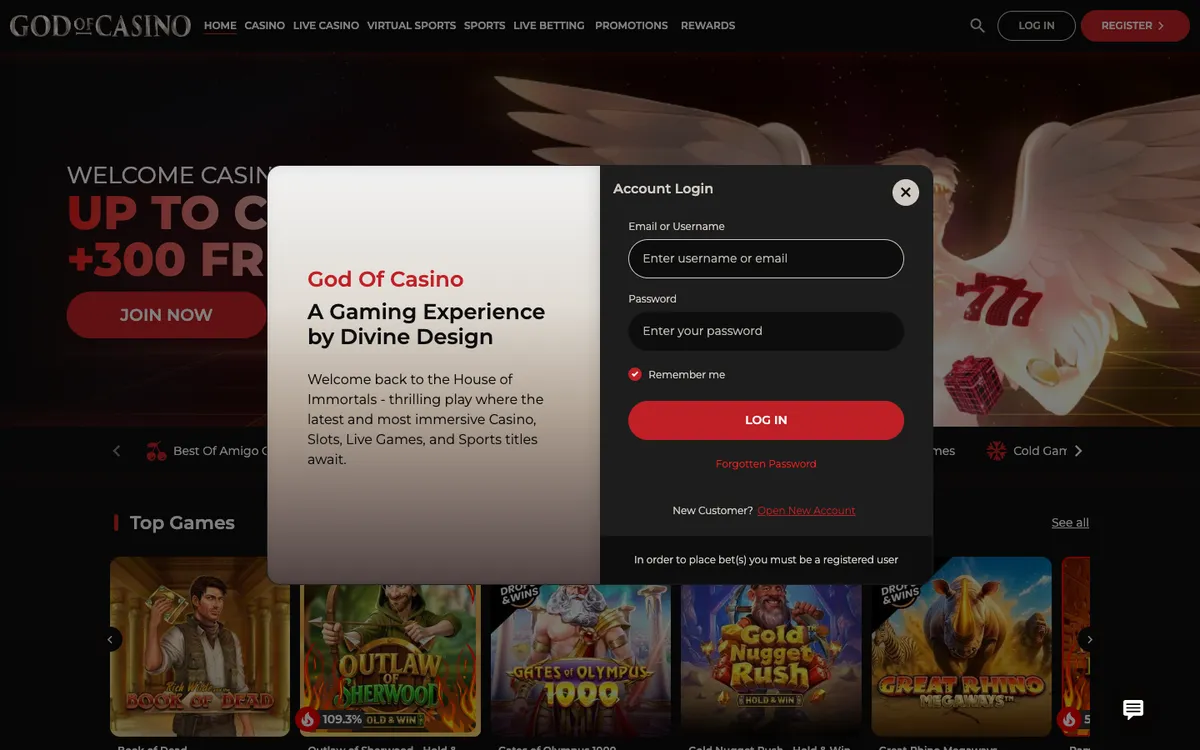Click the 109.3% value on Outlaw card
Screen dimensions: 1200x750
[x=342, y=719]
